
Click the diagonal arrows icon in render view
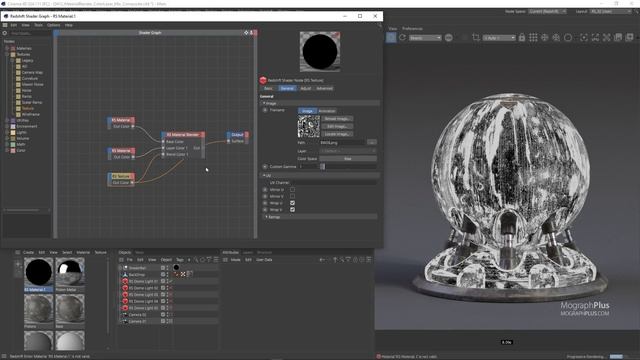point(607,38)
